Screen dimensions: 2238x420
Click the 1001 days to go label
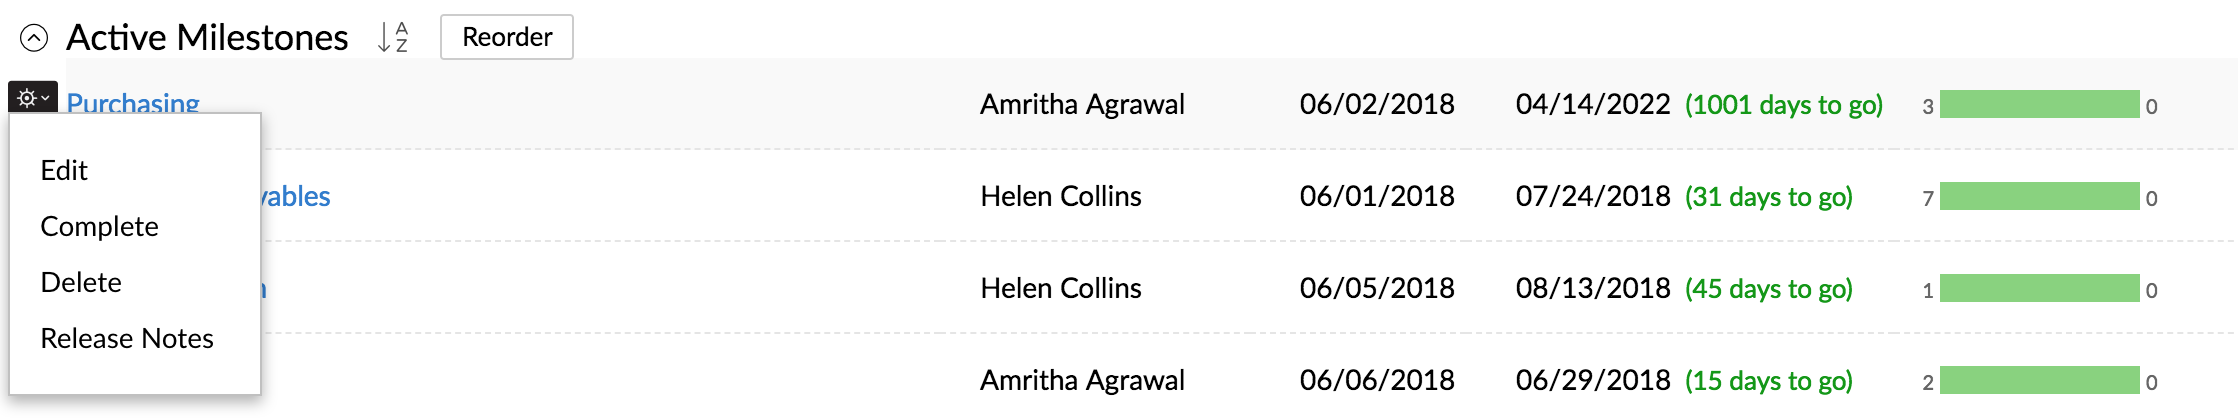click(1784, 105)
